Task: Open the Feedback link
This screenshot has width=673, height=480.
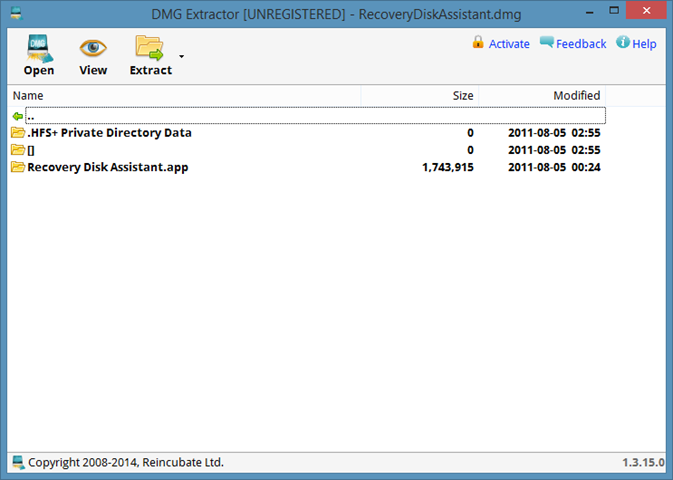Action: [x=581, y=44]
